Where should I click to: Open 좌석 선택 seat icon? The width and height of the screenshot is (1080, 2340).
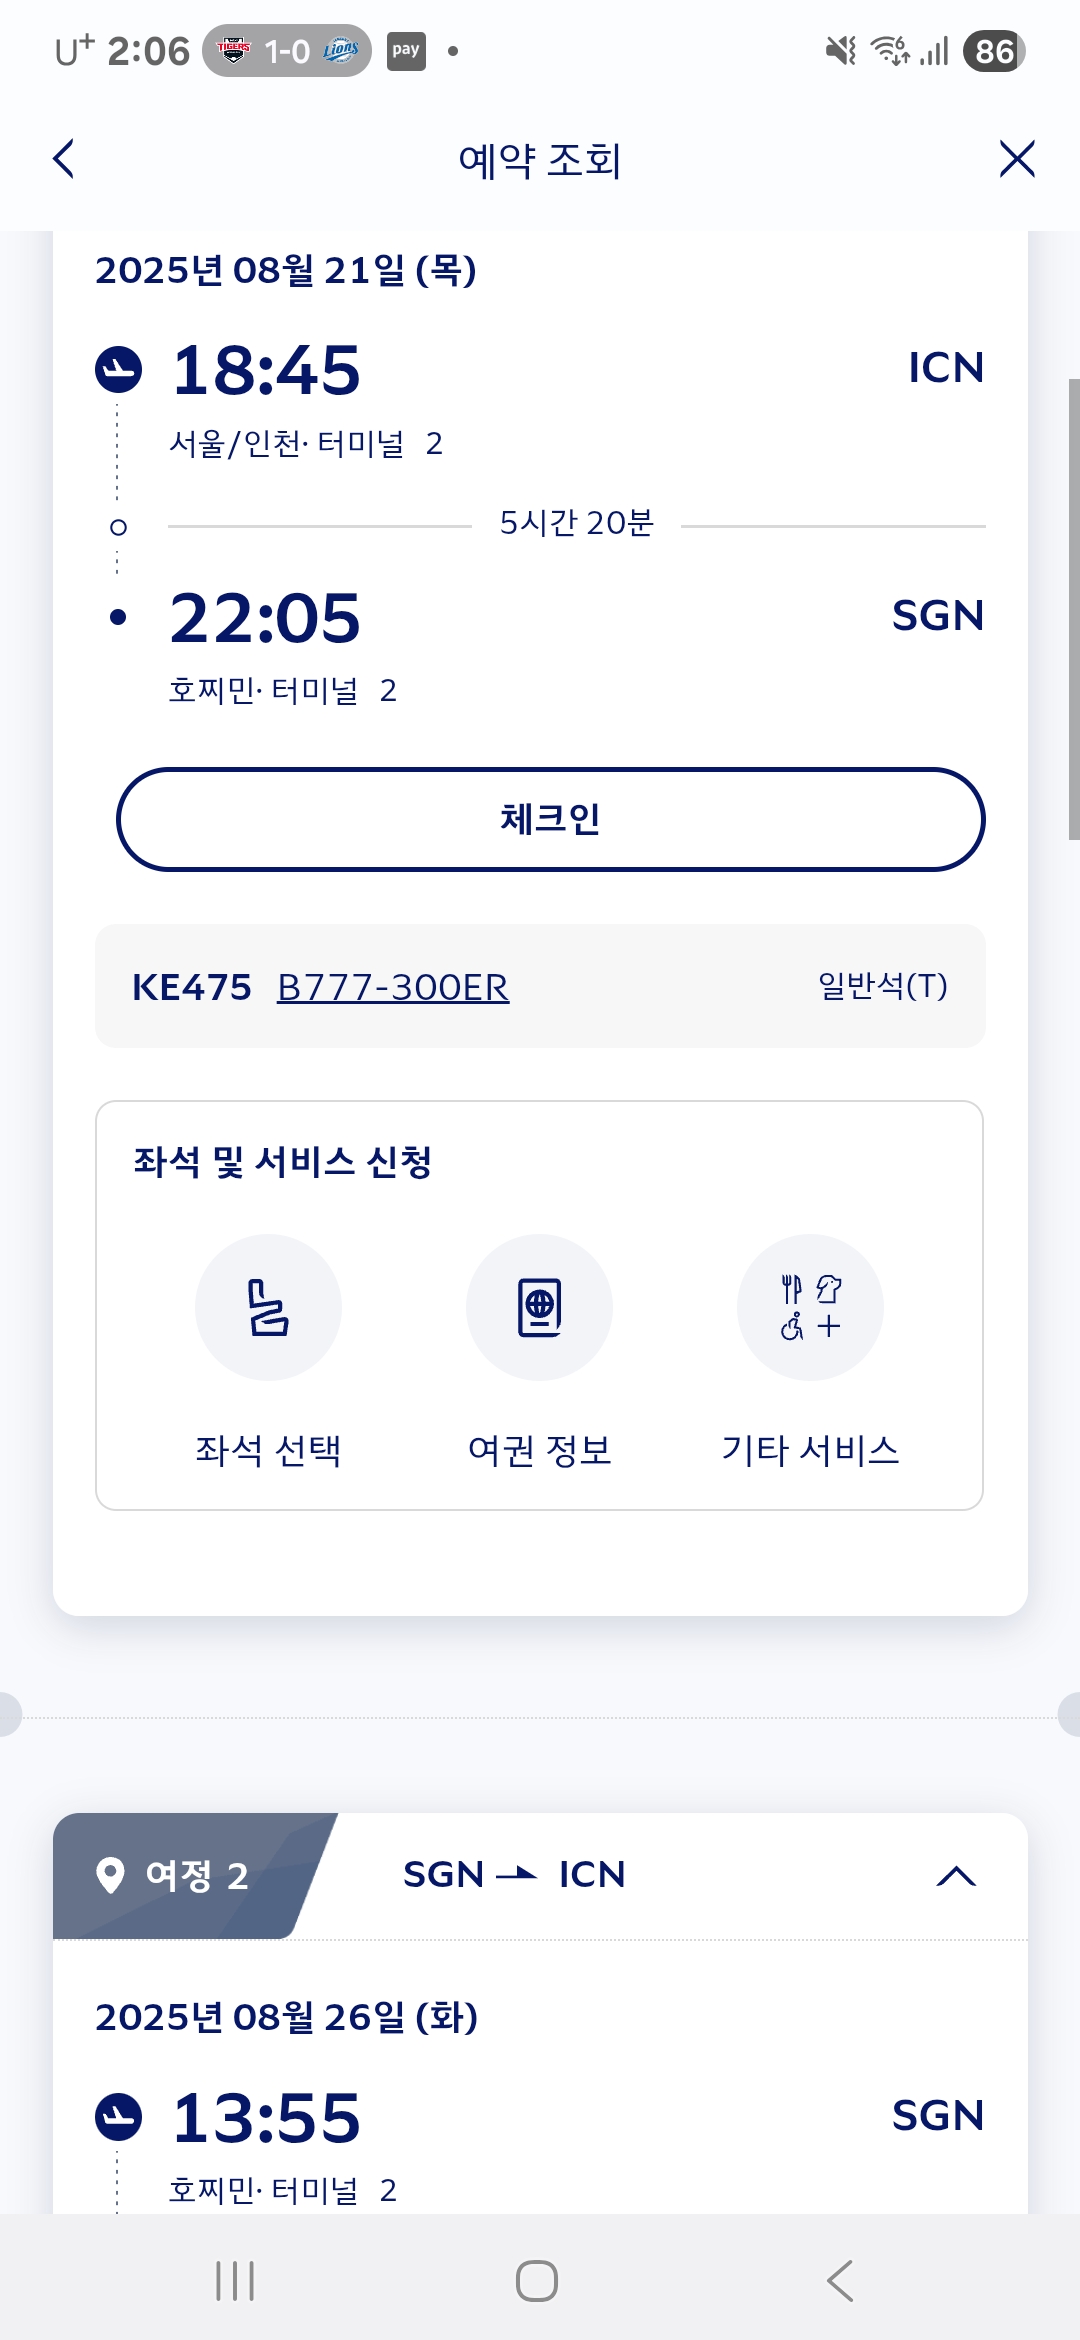[268, 1307]
